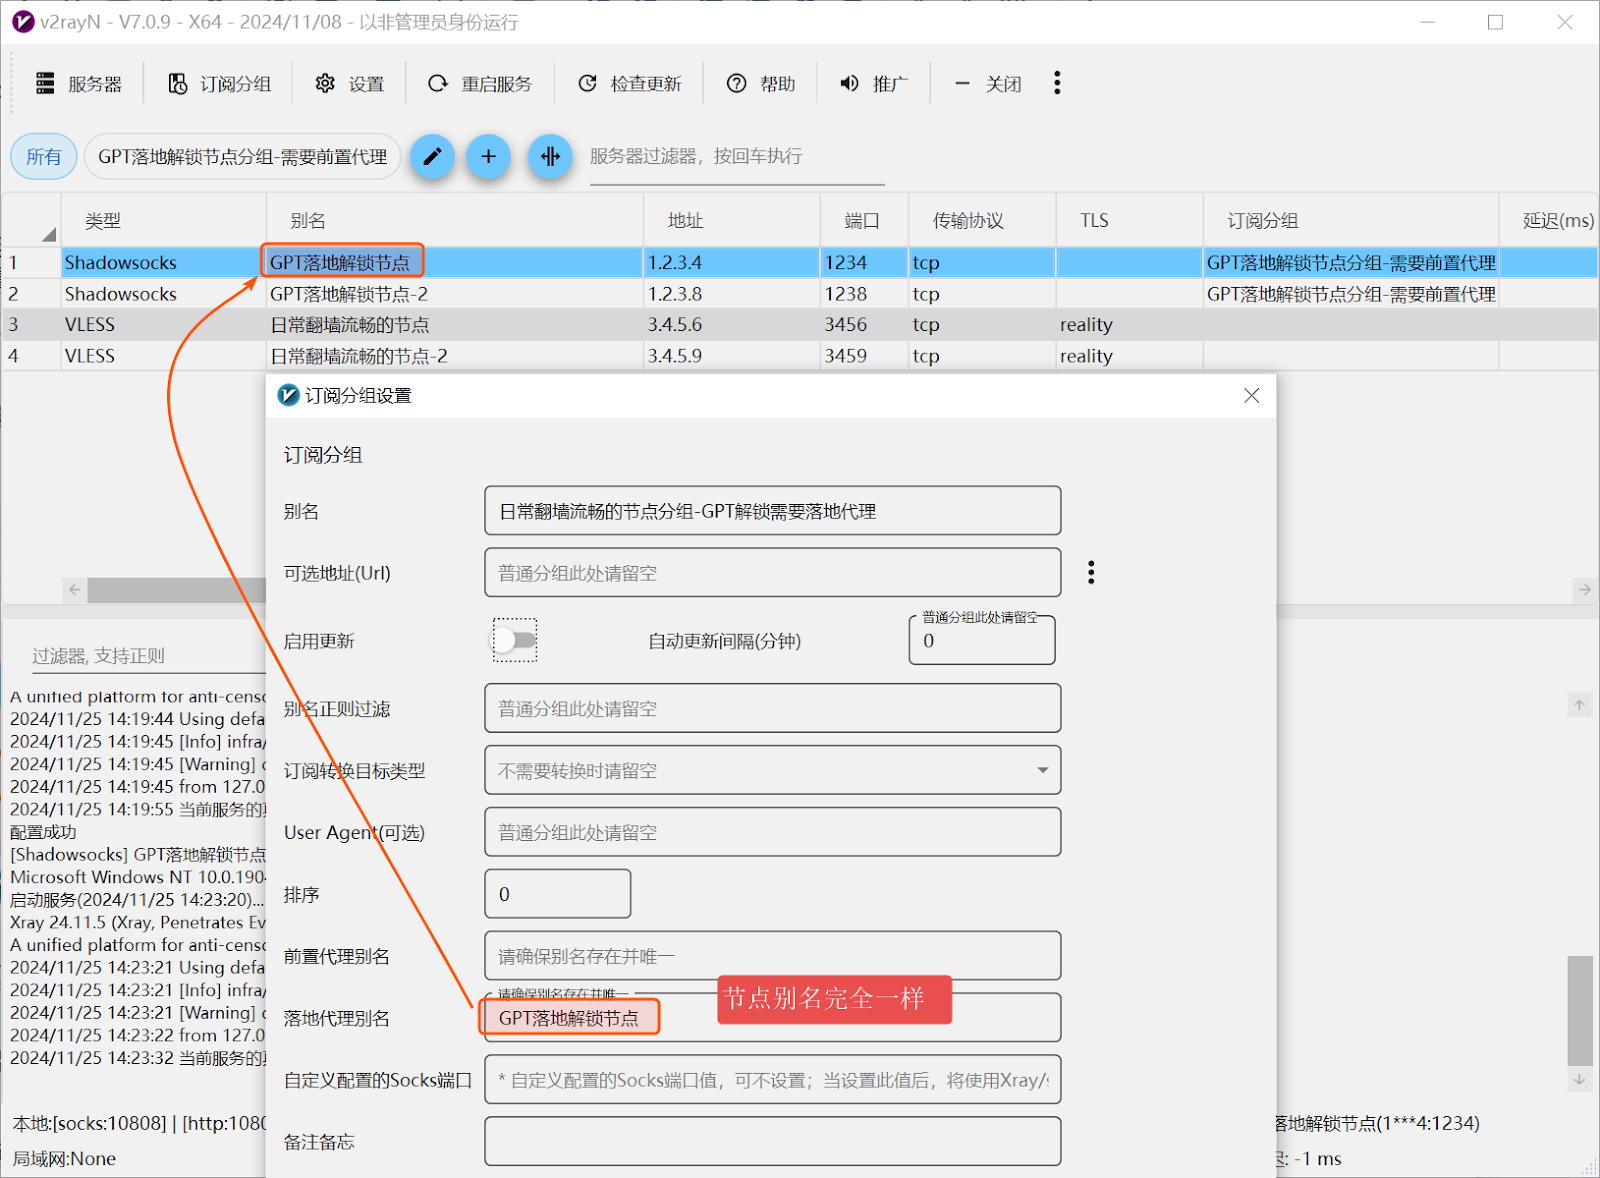Click the blue auto column width button

point(550,157)
